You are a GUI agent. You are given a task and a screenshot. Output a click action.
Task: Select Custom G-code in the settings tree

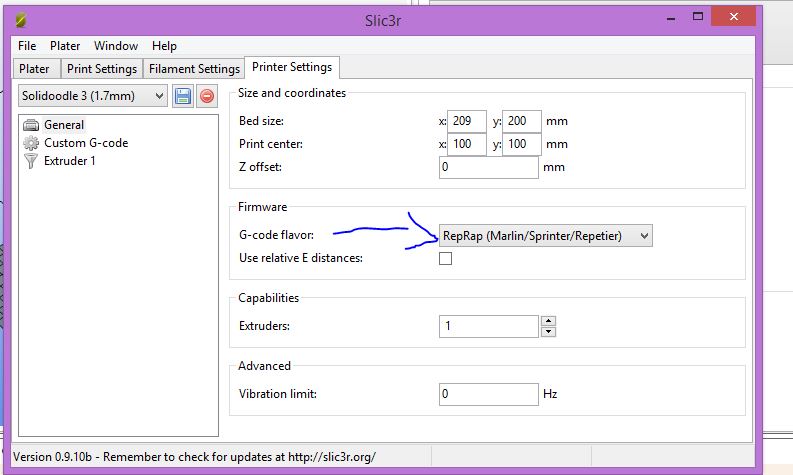click(86, 143)
